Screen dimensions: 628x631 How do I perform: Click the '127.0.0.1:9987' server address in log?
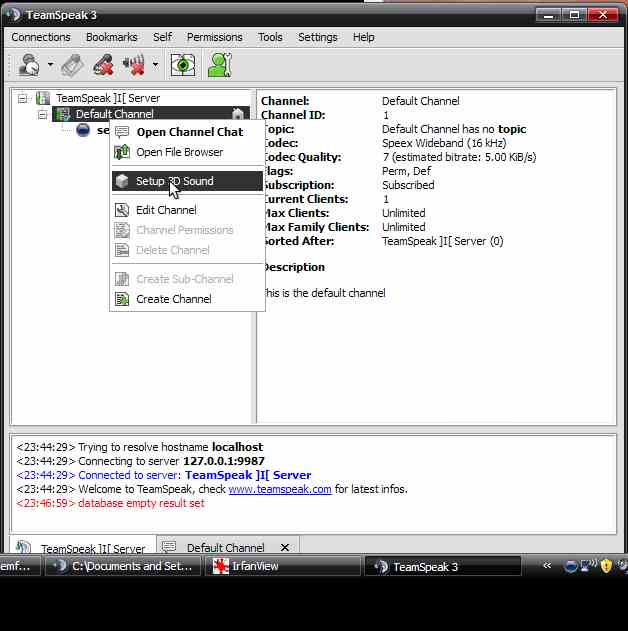click(224, 461)
